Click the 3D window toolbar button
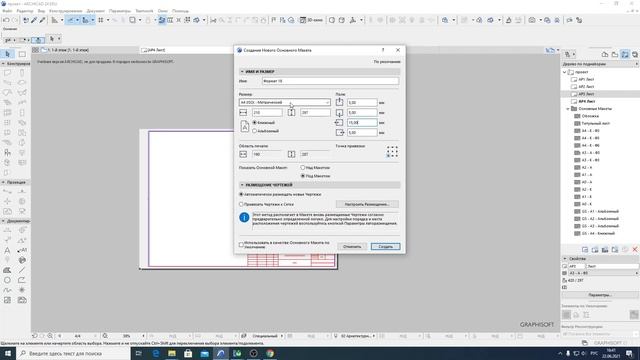The image size is (640, 360). tap(311, 20)
